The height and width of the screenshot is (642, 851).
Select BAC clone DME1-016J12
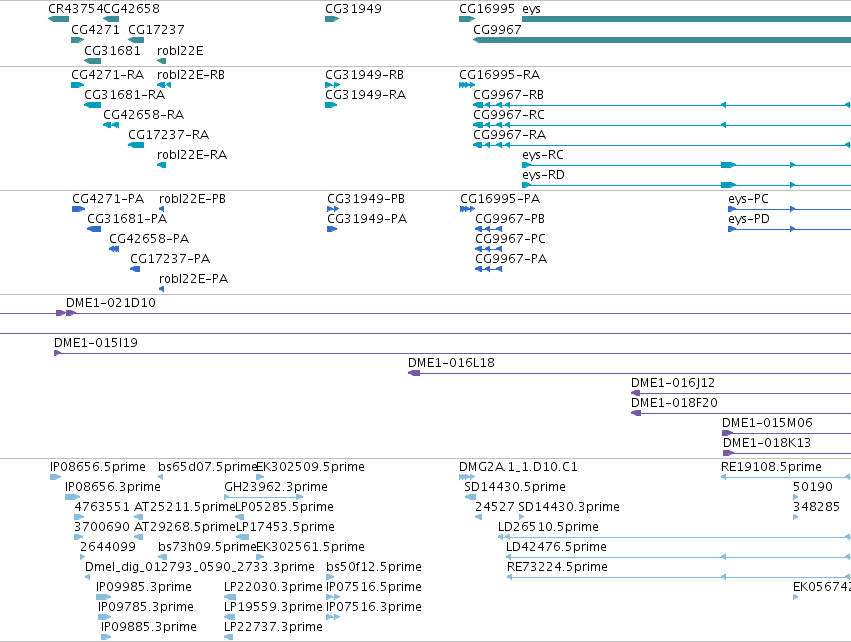coord(673,383)
